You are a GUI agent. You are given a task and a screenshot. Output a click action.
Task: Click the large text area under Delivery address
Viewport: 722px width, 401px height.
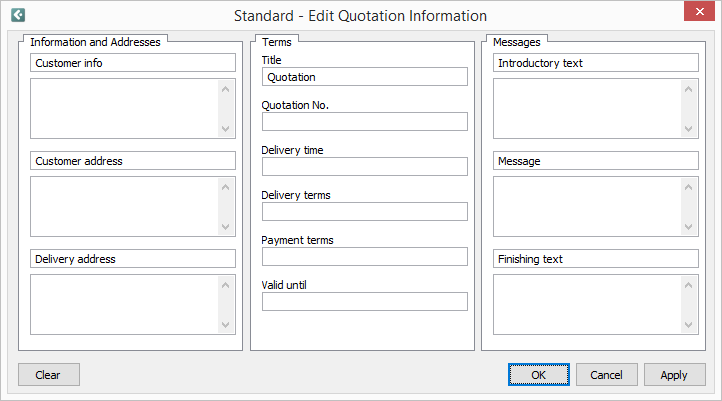coord(124,304)
